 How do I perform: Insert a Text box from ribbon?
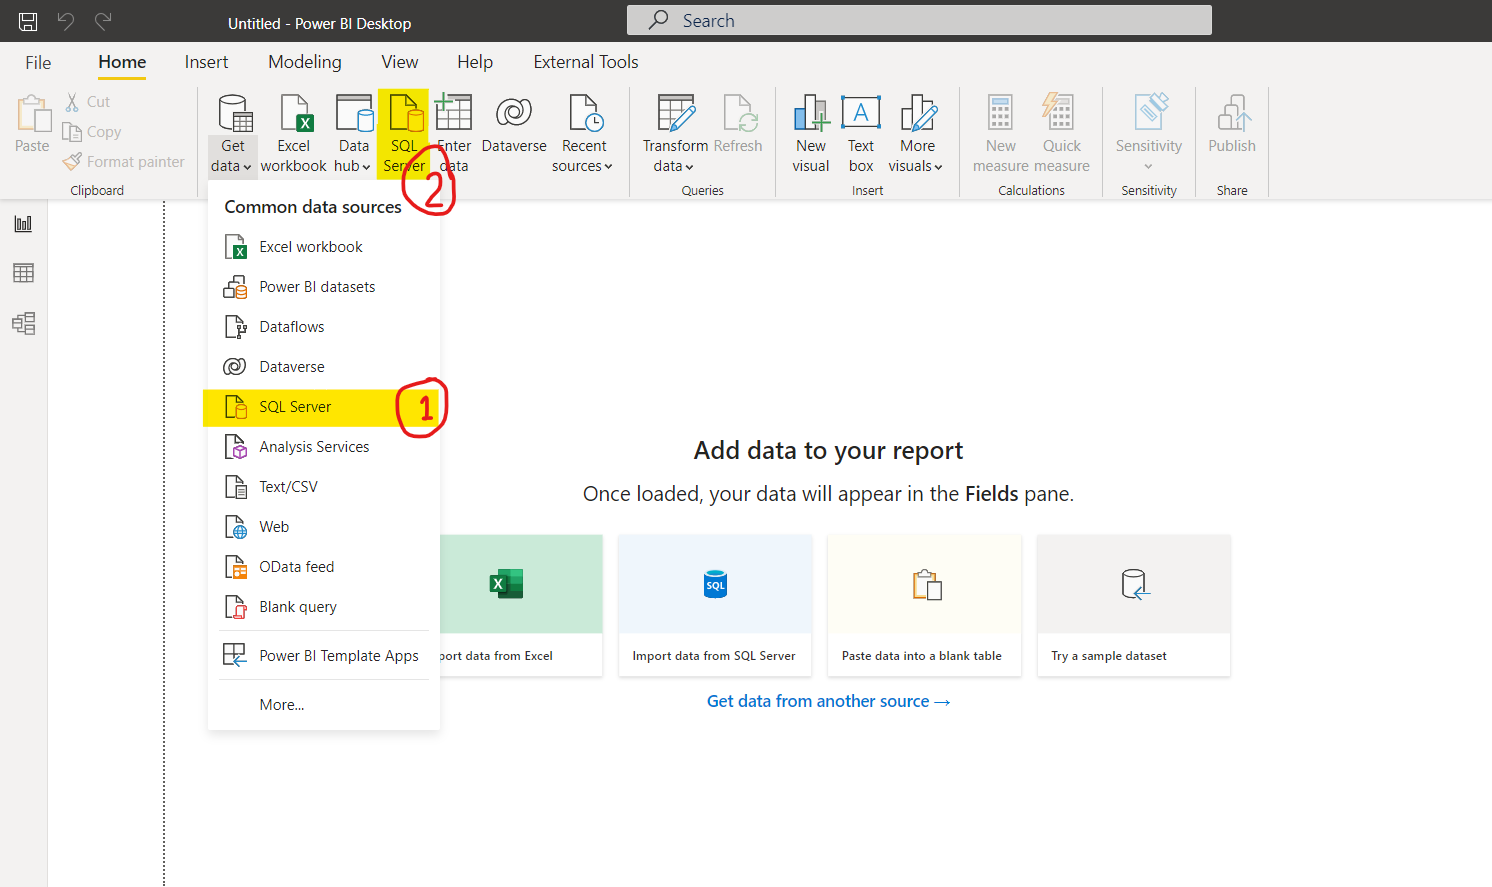[861, 134]
